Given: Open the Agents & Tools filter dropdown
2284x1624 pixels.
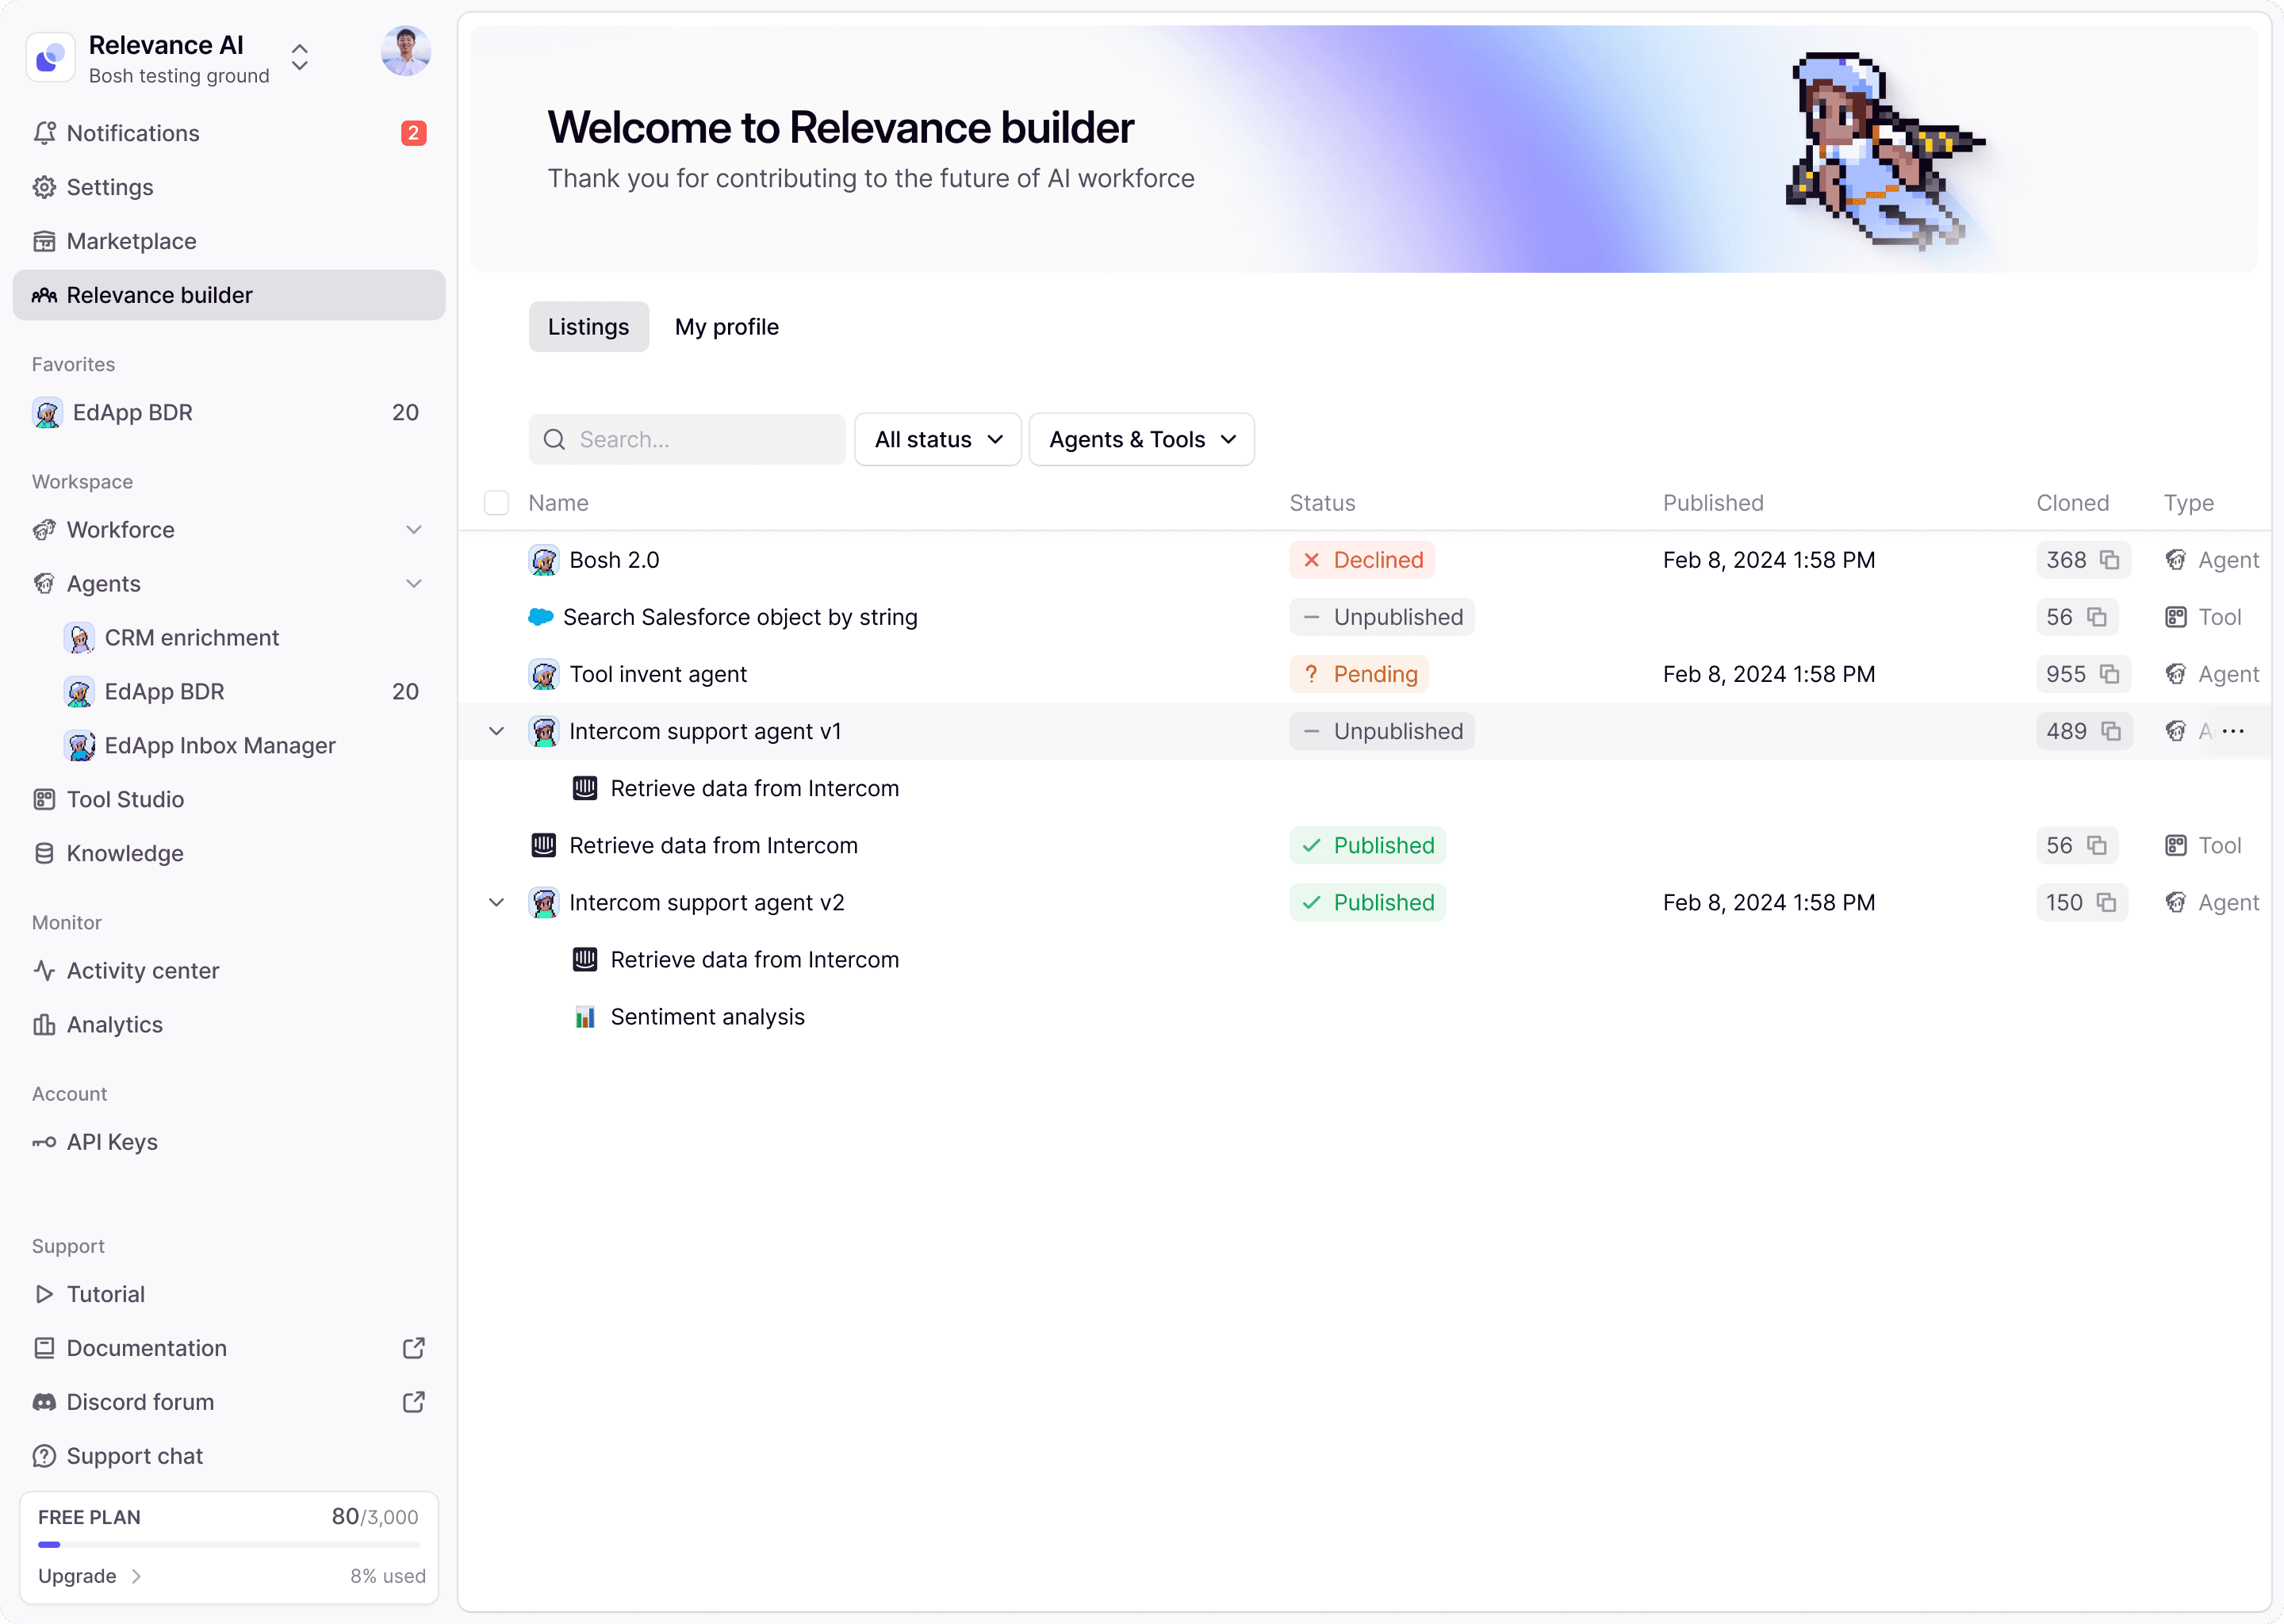Looking at the screenshot, I should [1141, 439].
